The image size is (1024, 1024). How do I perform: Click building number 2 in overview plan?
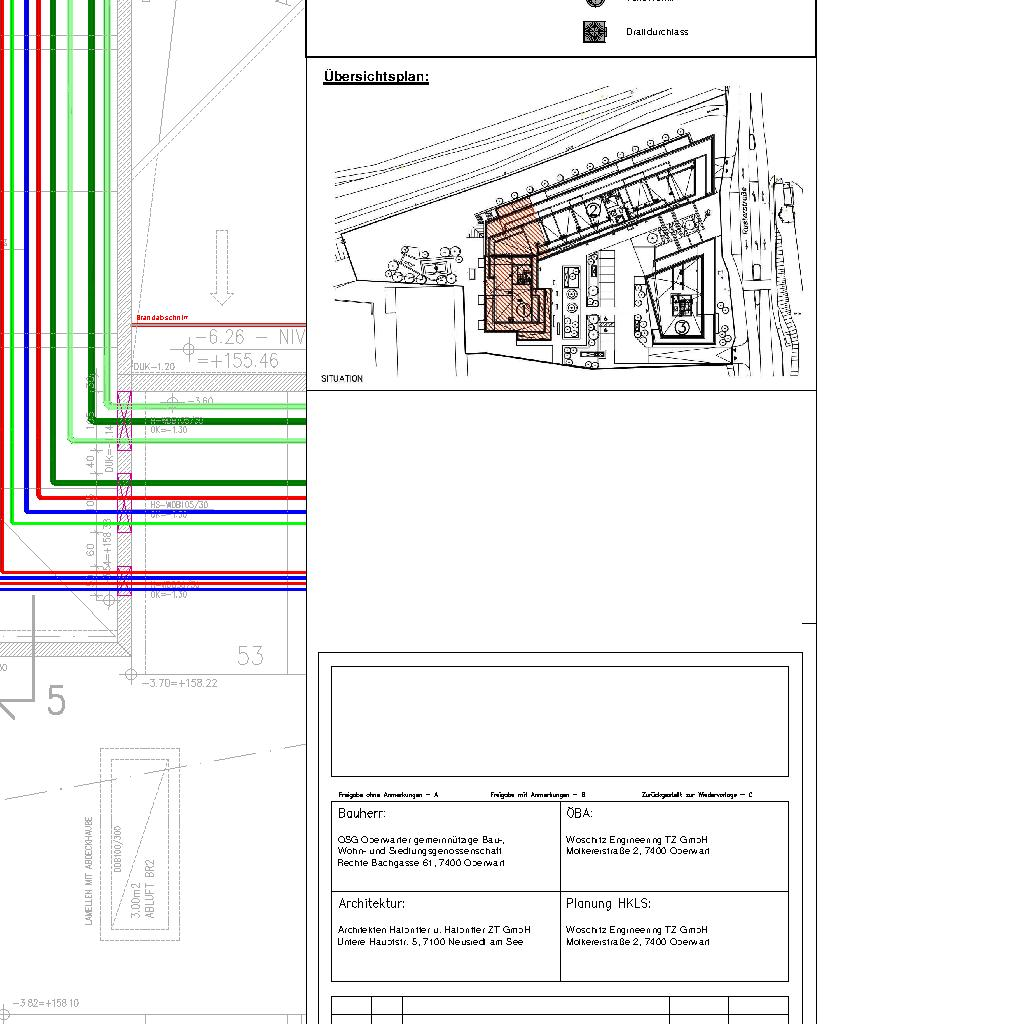pos(593,210)
